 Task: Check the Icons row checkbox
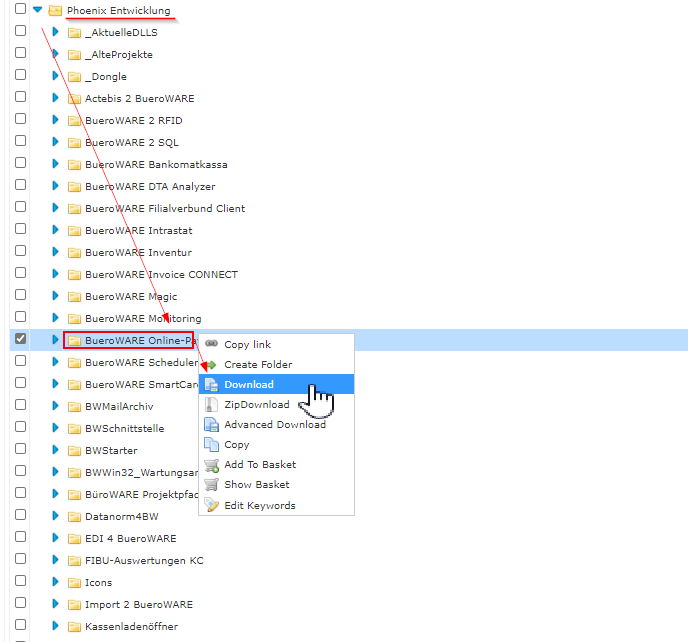20,581
